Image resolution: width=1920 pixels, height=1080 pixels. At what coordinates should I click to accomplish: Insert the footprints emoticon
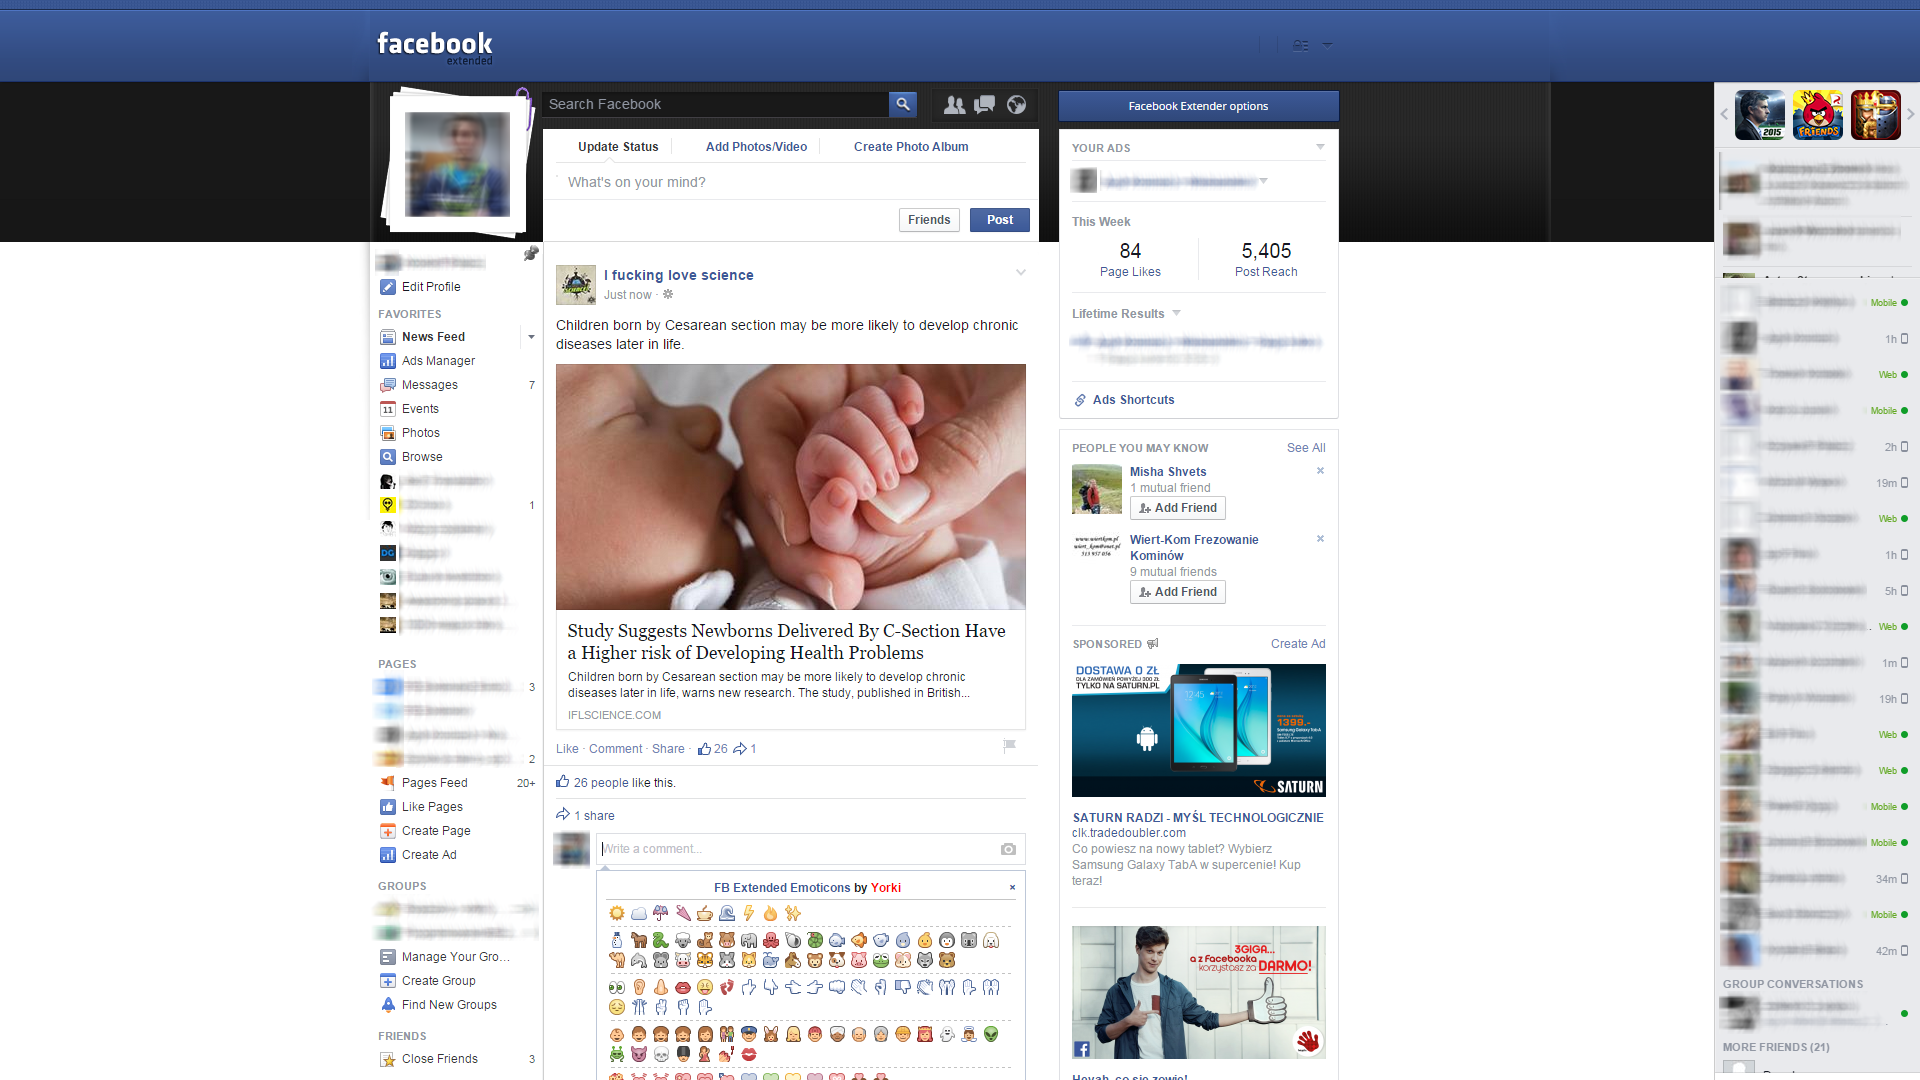point(727,987)
